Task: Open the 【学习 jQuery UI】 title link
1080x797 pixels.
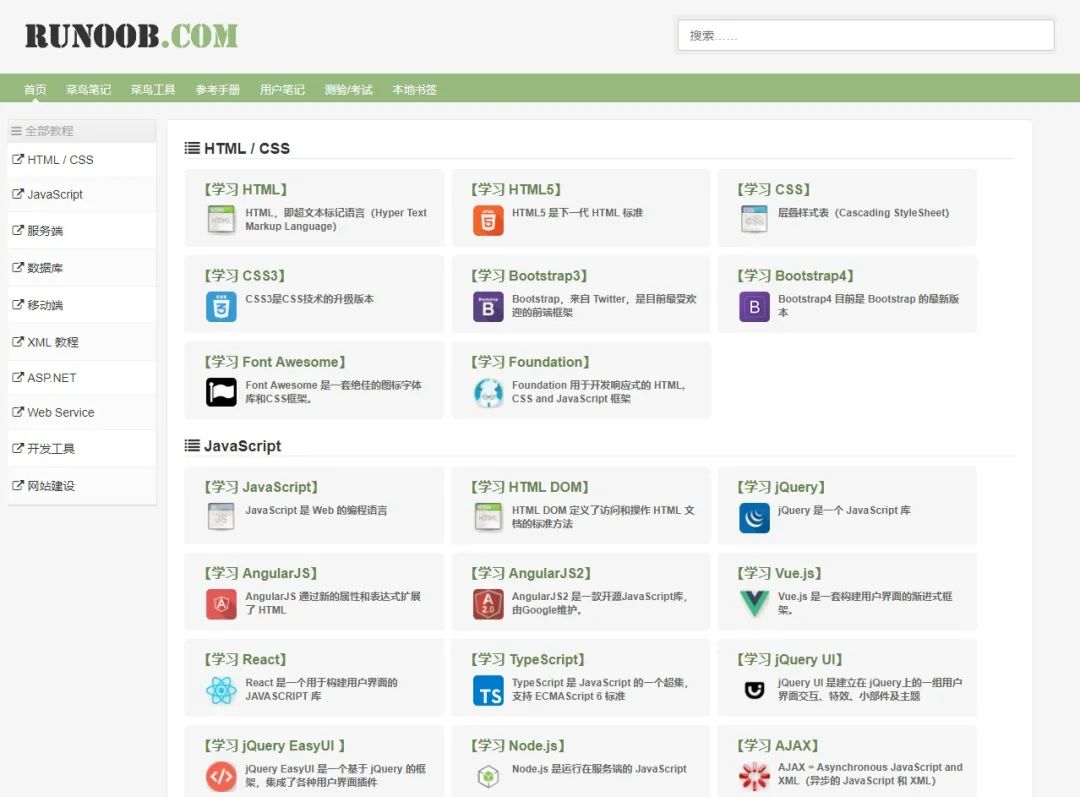Action: click(790, 659)
